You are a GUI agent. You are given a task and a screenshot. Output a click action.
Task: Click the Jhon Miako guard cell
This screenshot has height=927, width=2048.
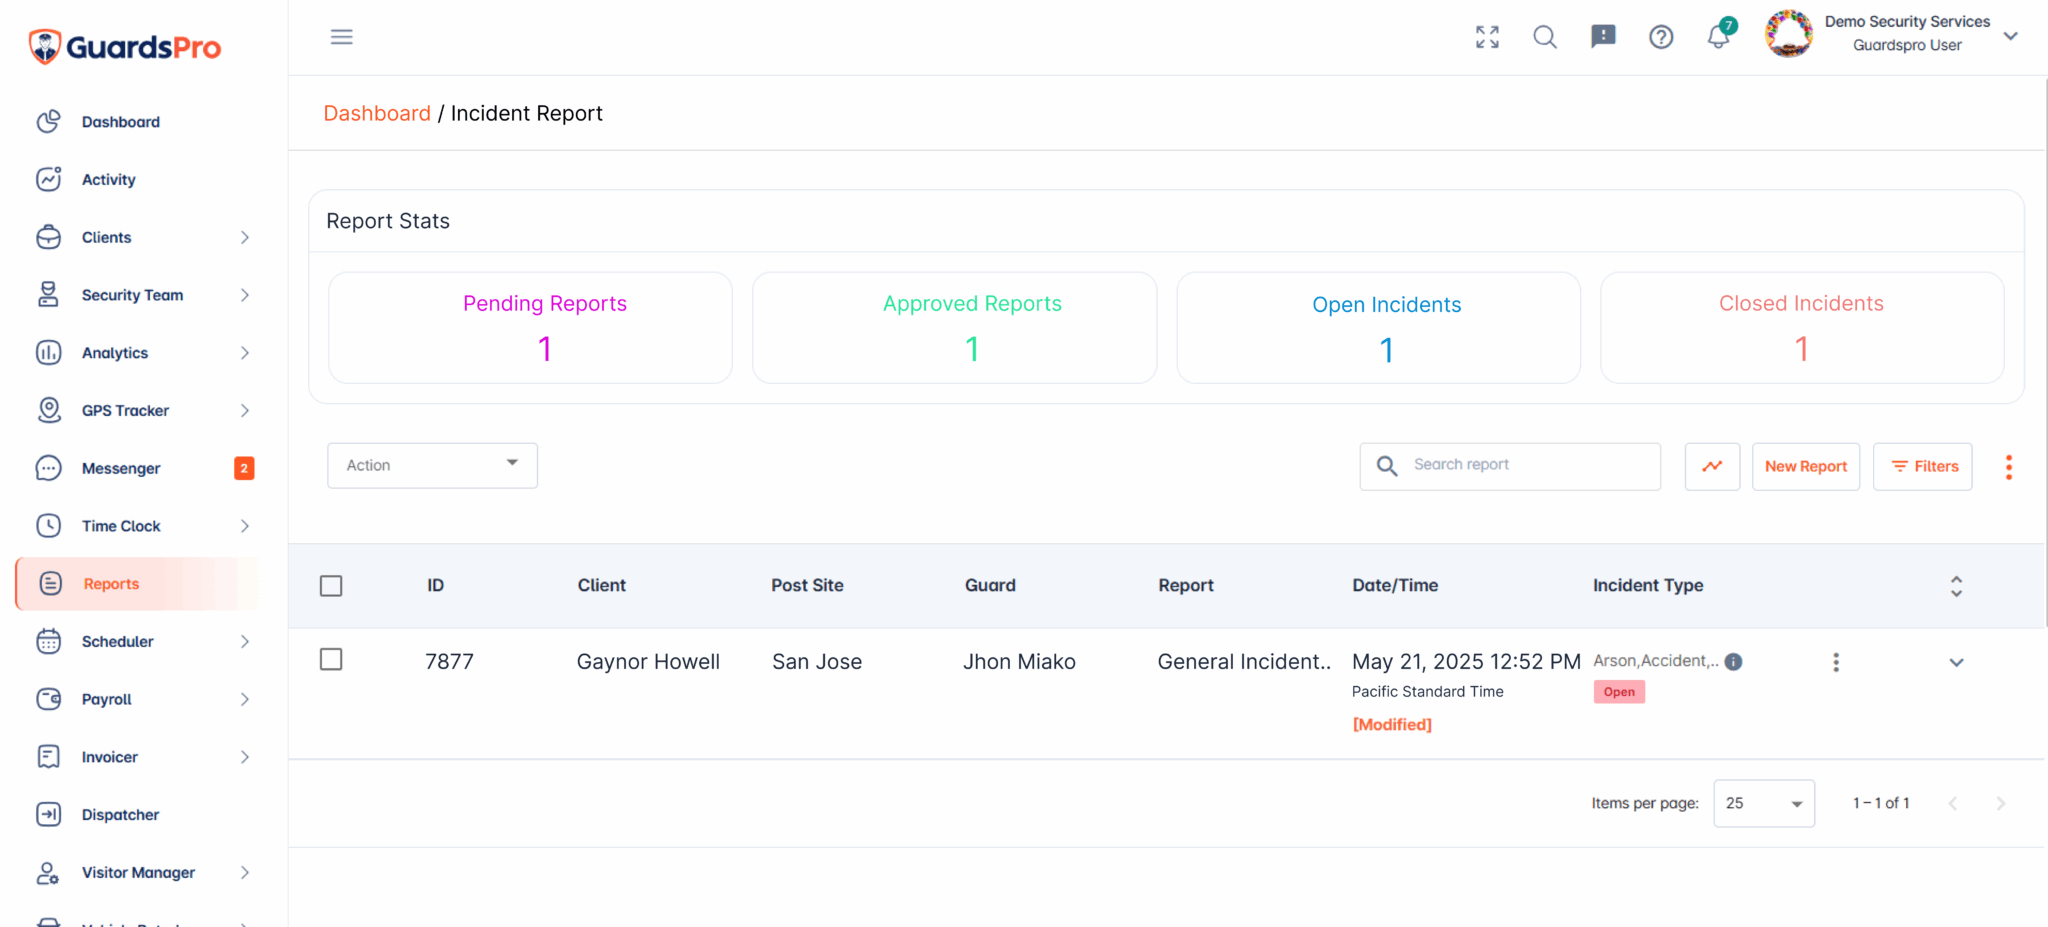pyautogui.click(x=1019, y=661)
